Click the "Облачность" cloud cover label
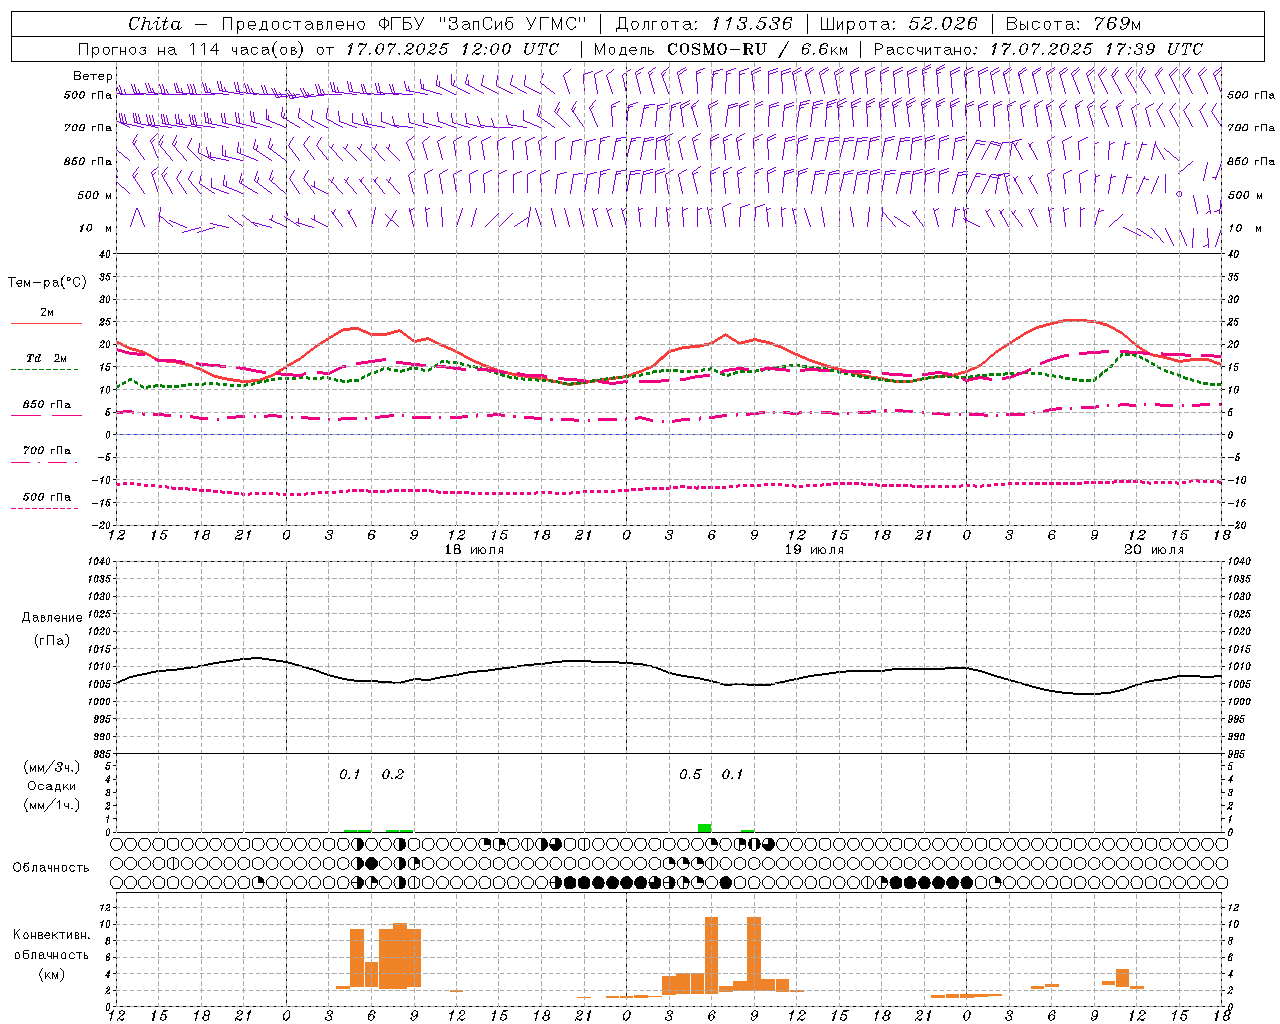This screenshot has height=1024, width=1280. pyautogui.click(x=51, y=867)
